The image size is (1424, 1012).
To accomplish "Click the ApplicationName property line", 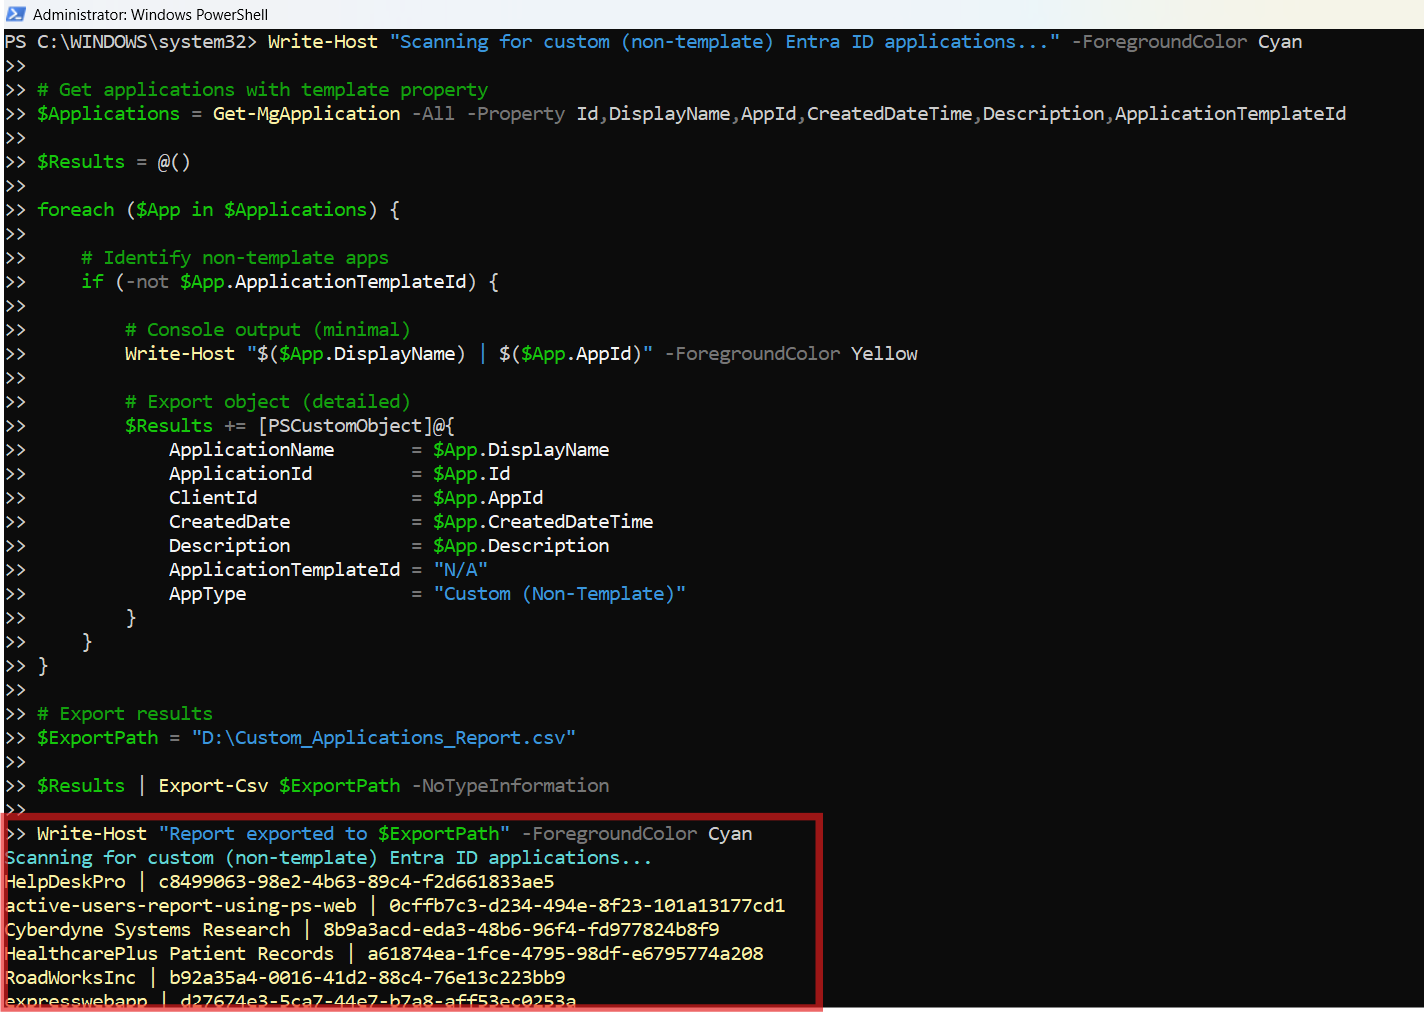I will (x=251, y=450).
